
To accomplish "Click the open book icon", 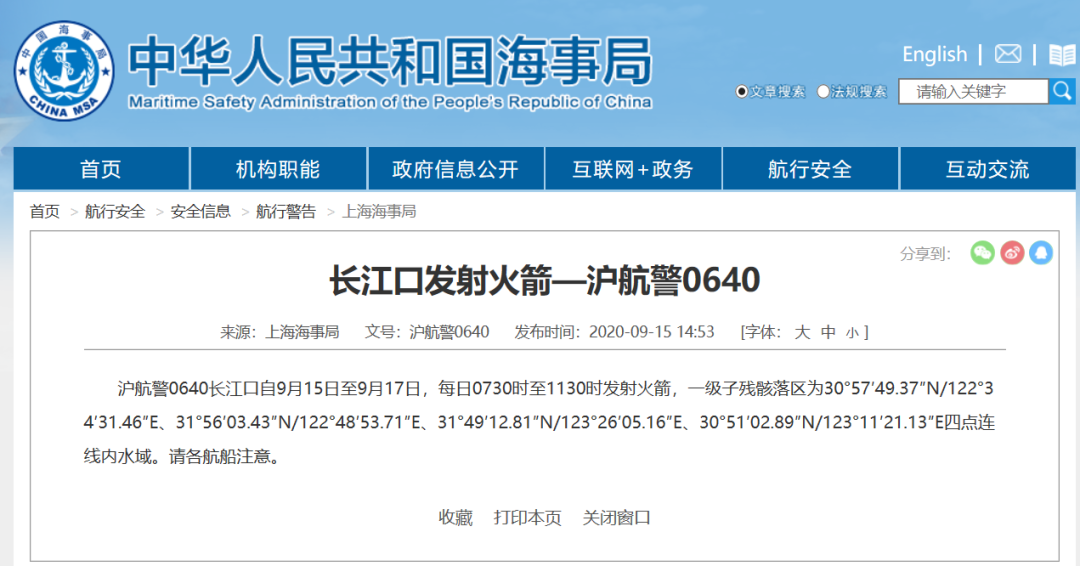I will pyautogui.click(x=1062, y=54).
